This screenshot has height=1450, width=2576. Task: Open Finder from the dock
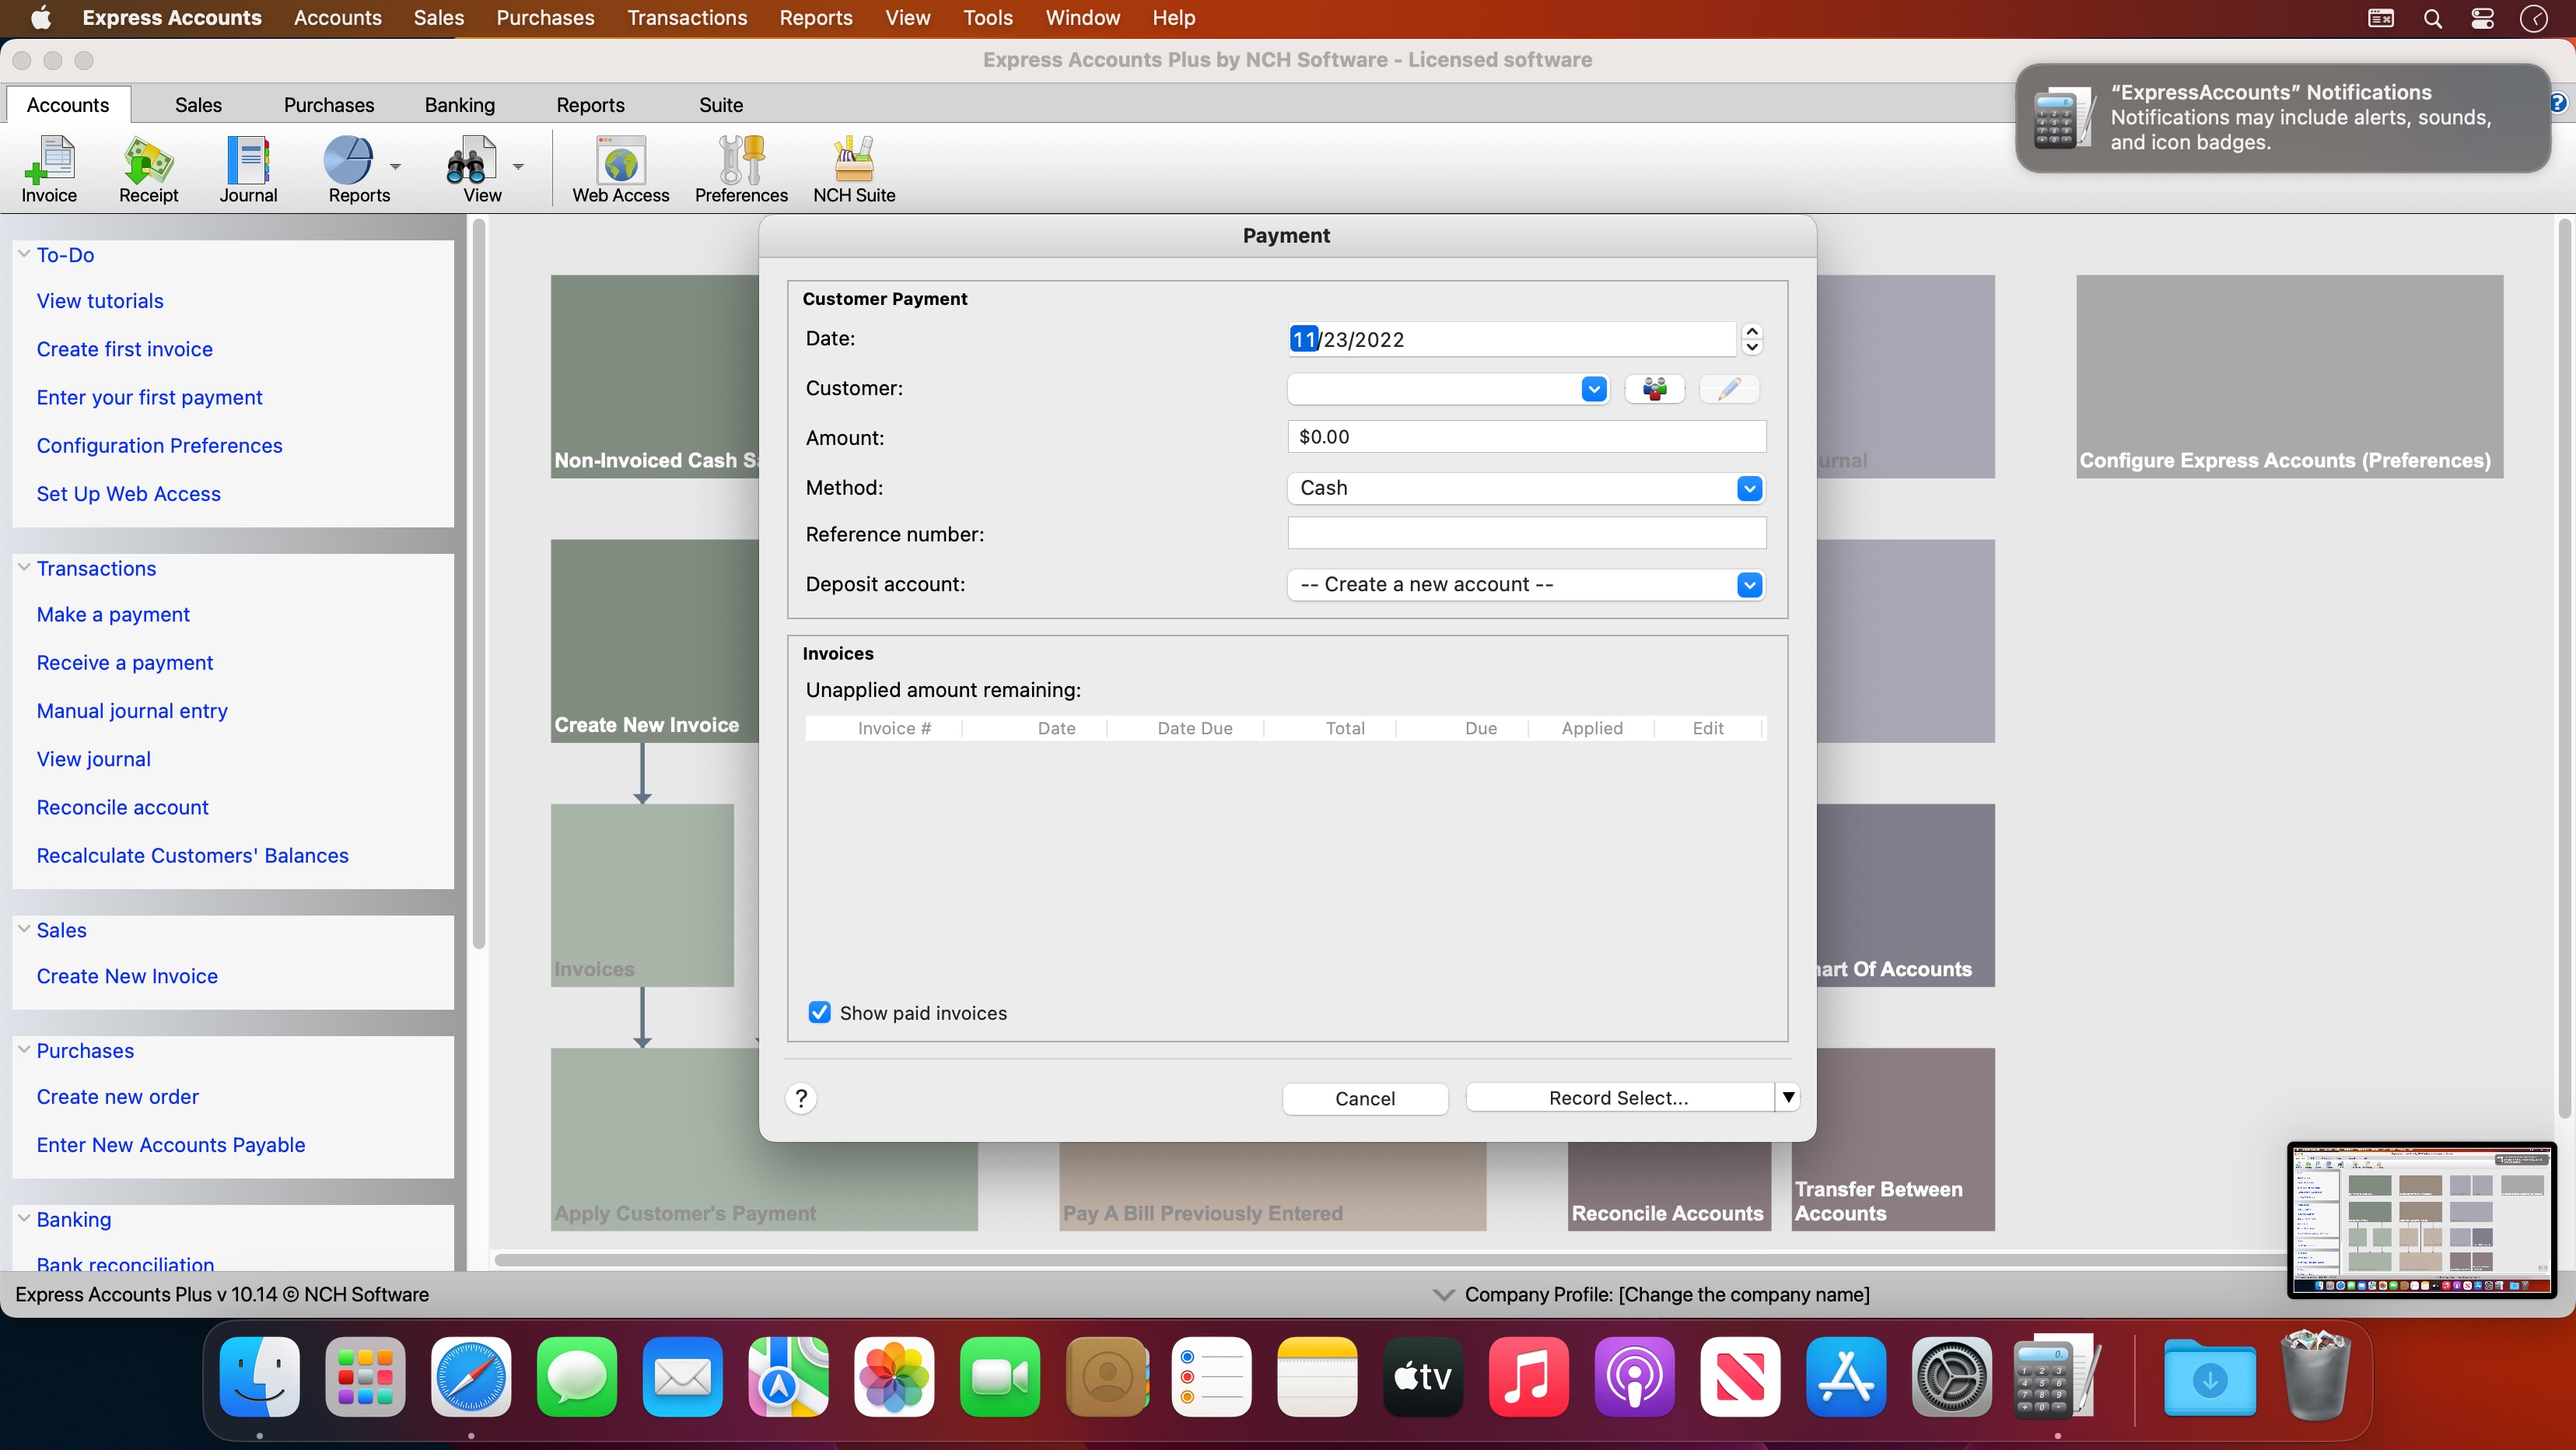tap(259, 1377)
